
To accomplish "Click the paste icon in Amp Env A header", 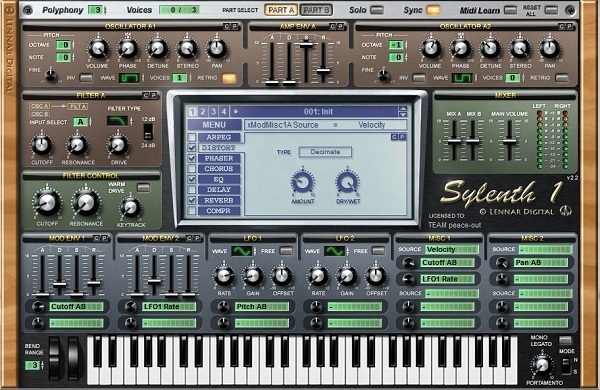I will [x=341, y=26].
